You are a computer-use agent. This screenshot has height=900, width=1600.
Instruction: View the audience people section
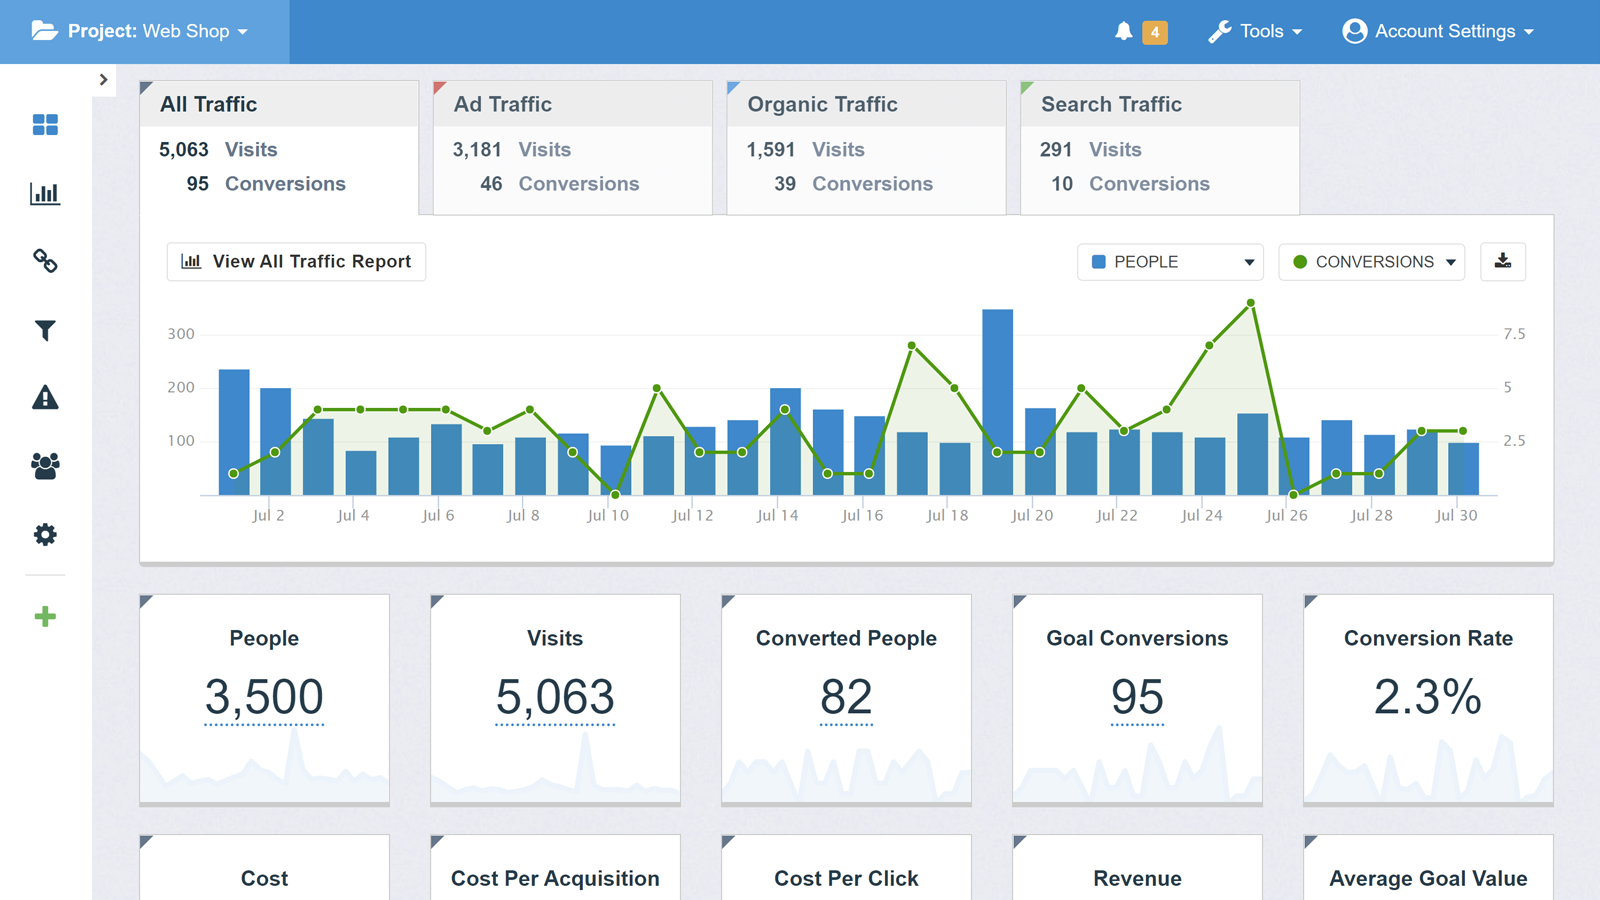(x=45, y=466)
